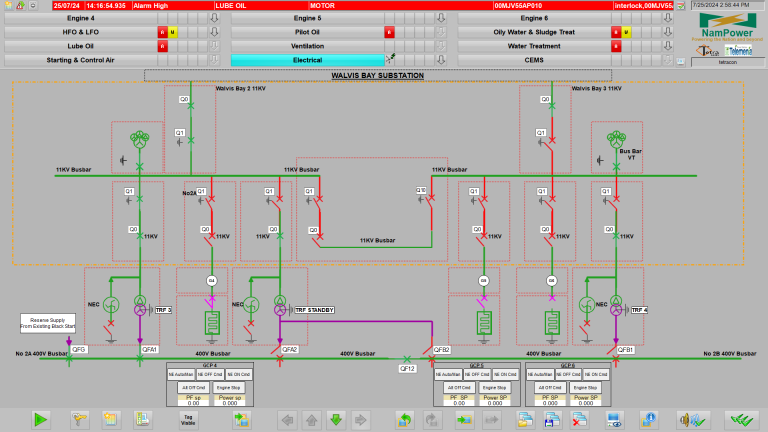Toggle NE Auto/Man in GCP 4 panel
Image resolution: width=768 pixels, height=432 pixels.
click(181, 373)
